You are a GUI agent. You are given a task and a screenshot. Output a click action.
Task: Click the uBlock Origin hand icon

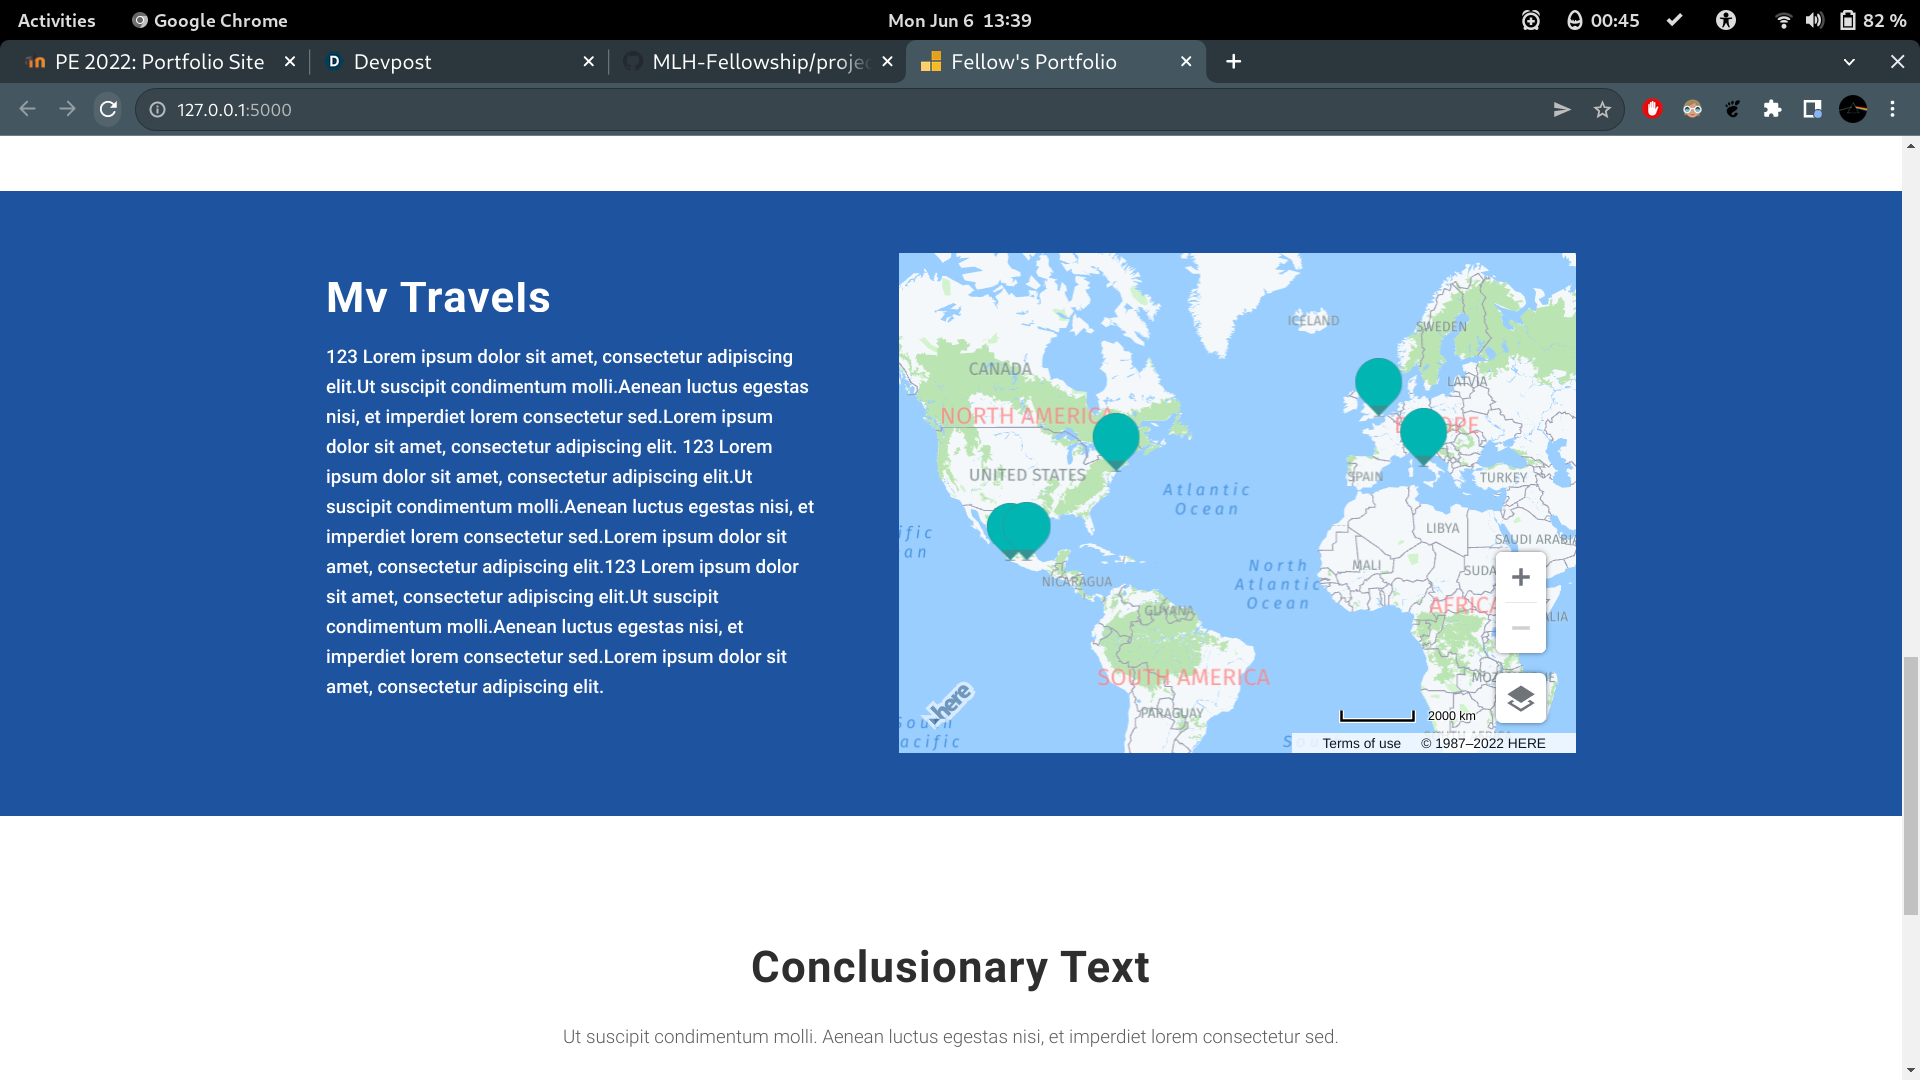1652,110
